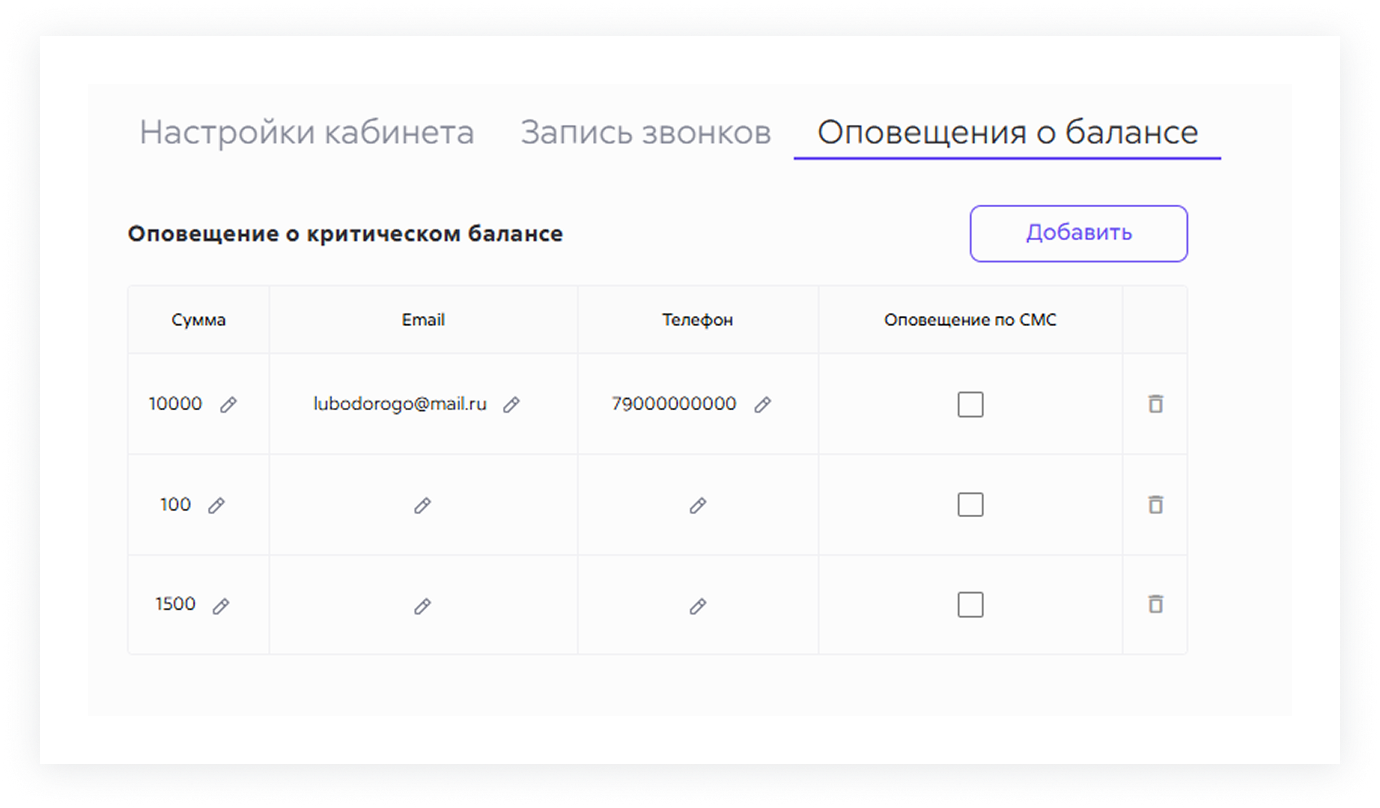Add an email to the 100 alert row
Viewport: 1380px width, 808px height.
click(422, 505)
